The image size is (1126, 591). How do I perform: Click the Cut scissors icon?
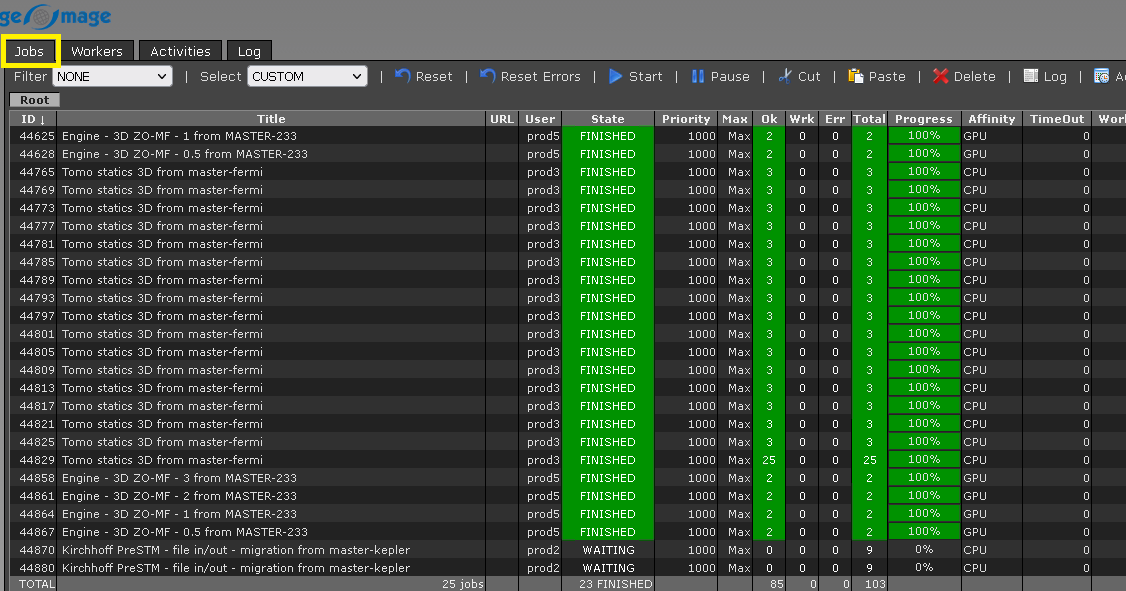pos(785,76)
